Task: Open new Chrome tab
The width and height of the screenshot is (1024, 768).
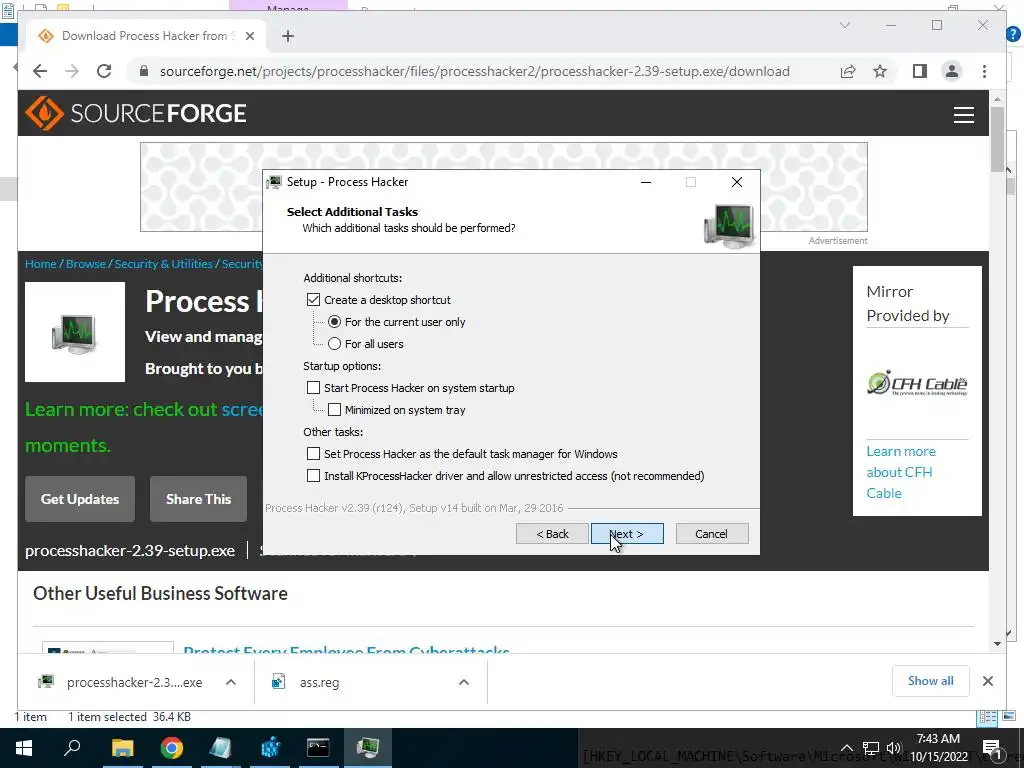Action: [288, 36]
